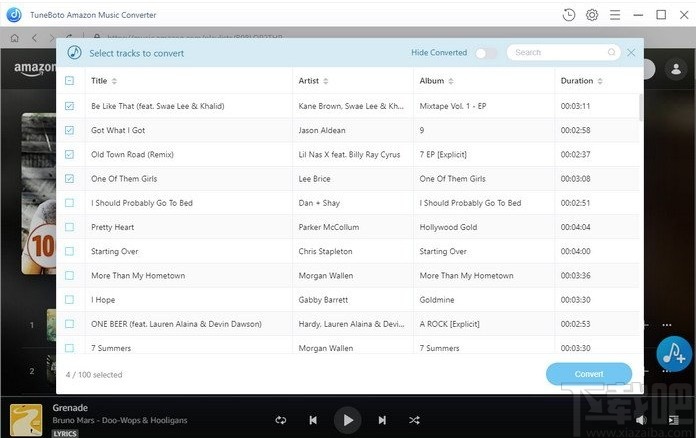696x438 pixels.
Task: Click the search magnifier icon
Action: pyautogui.click(x=611, y=52)
